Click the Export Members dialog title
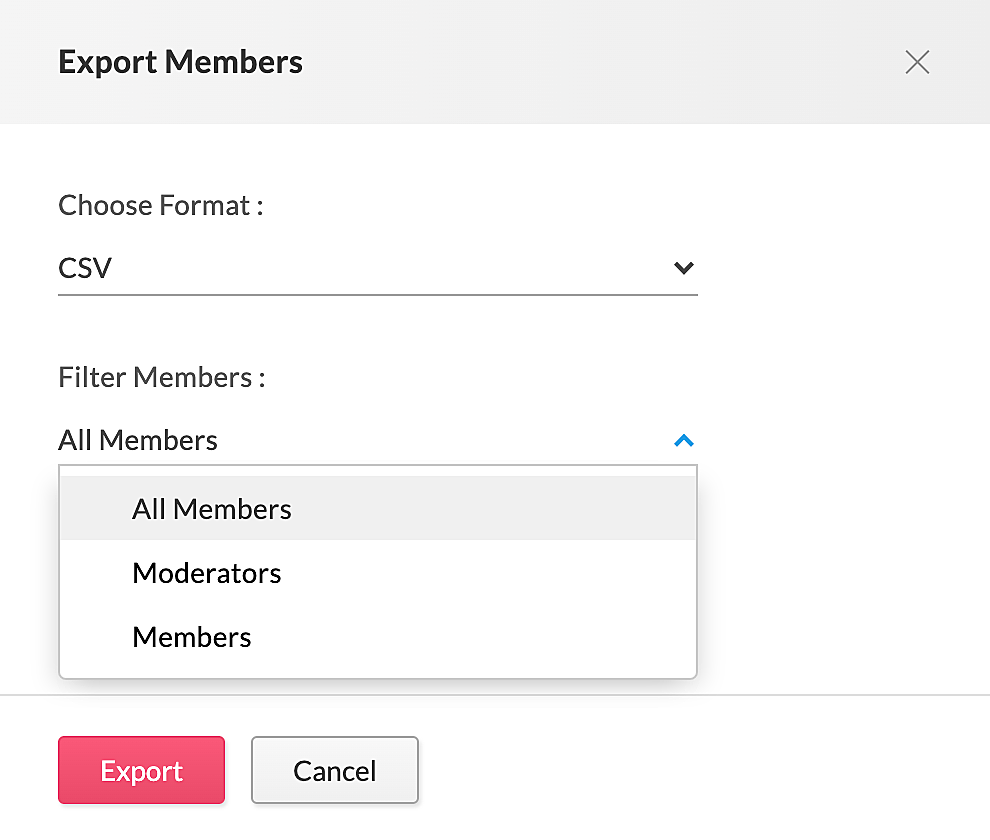The height and width of the screenshot is (840, 990). point(181,62)
